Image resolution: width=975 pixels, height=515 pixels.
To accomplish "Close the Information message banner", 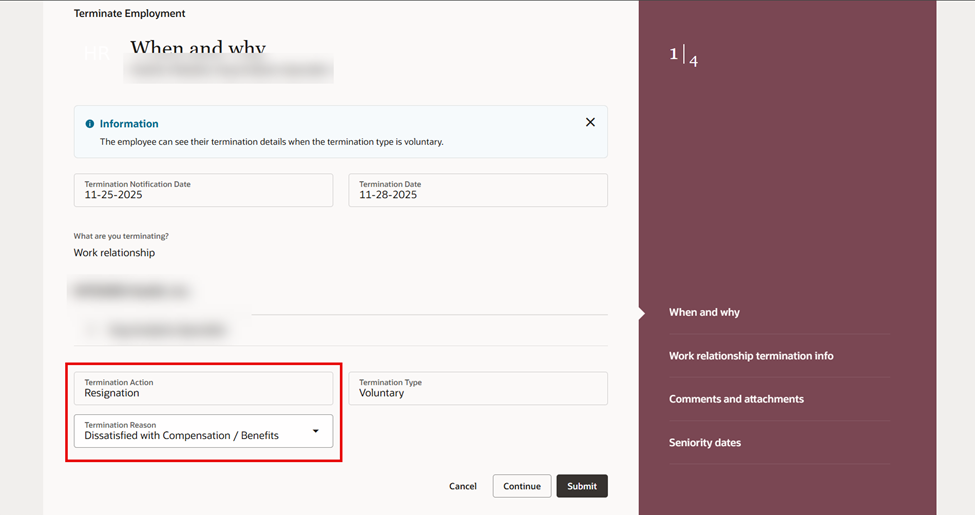I will (590, 123).
